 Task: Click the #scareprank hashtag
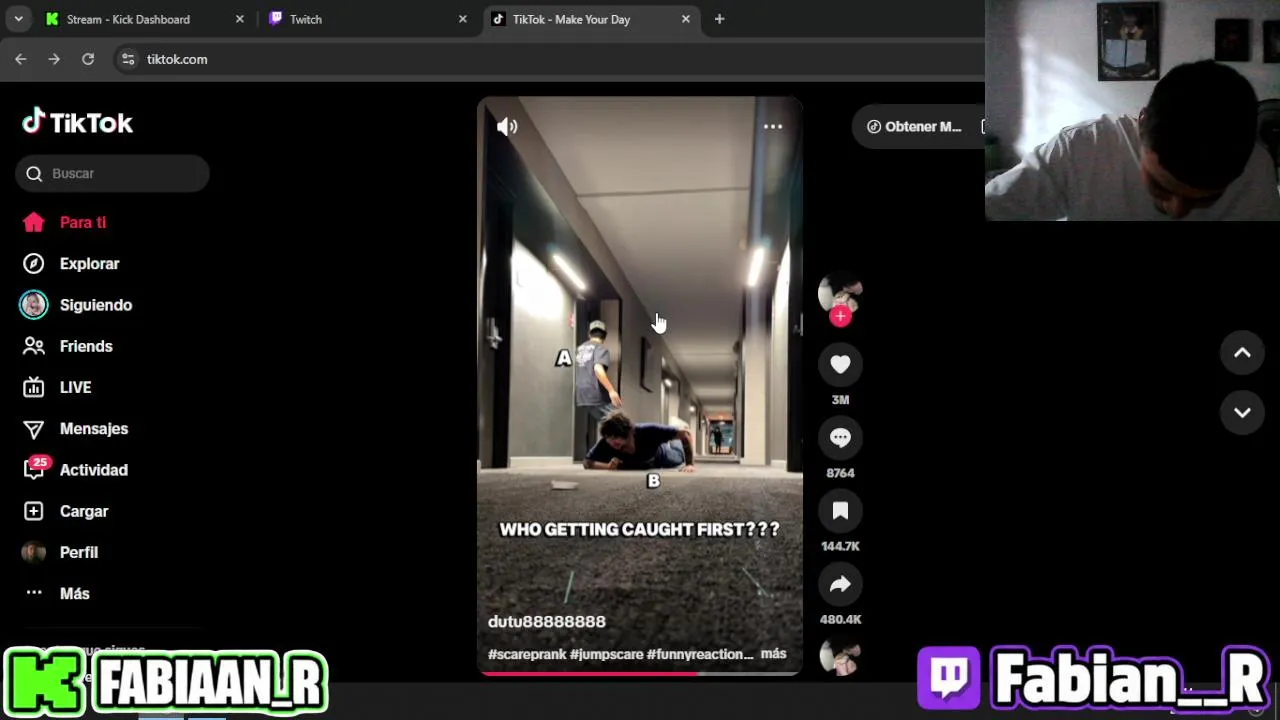click(527, 654)
